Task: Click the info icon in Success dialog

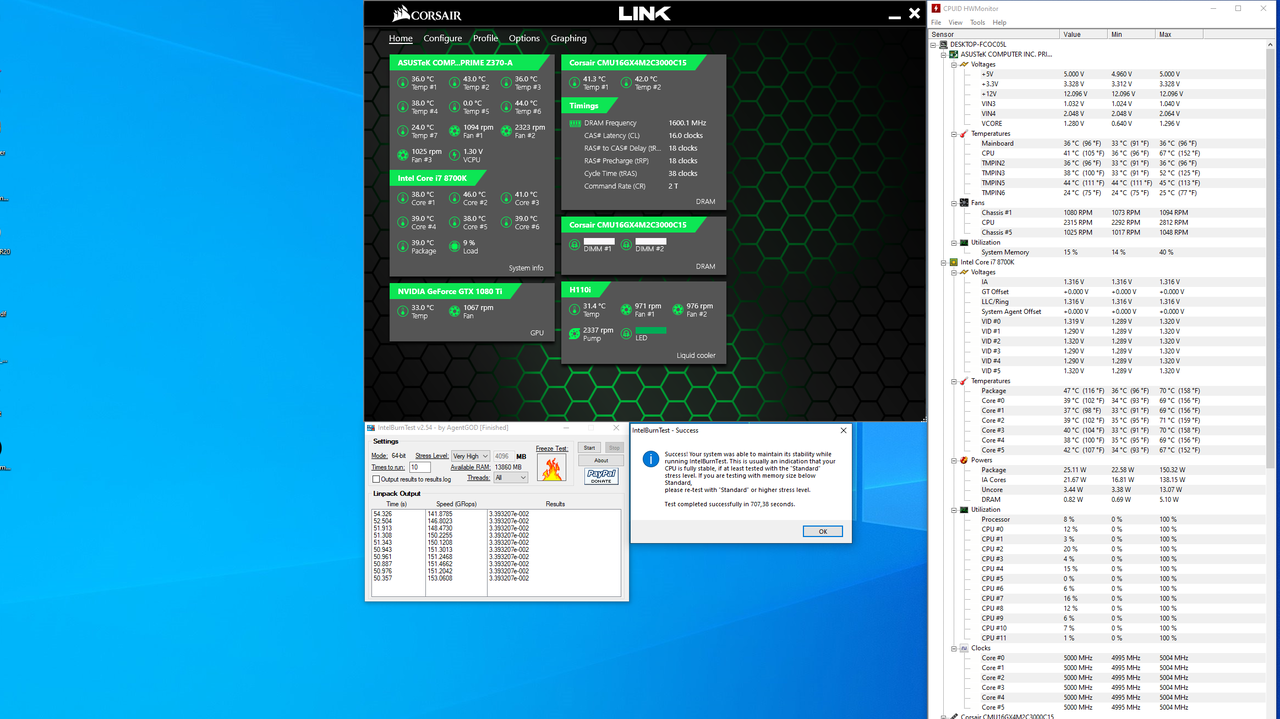Action: pyautogui.click(x=650, y=459)
